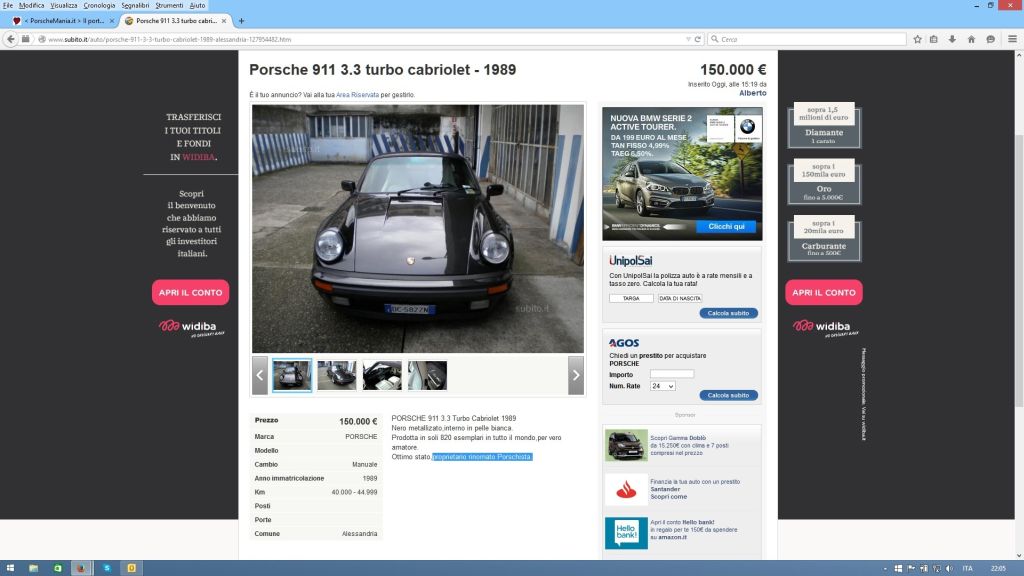1024x576 pixels.
Task: Close the Porsche 911 3.3 turbo cabriolet tab
Action: point(224,21)
